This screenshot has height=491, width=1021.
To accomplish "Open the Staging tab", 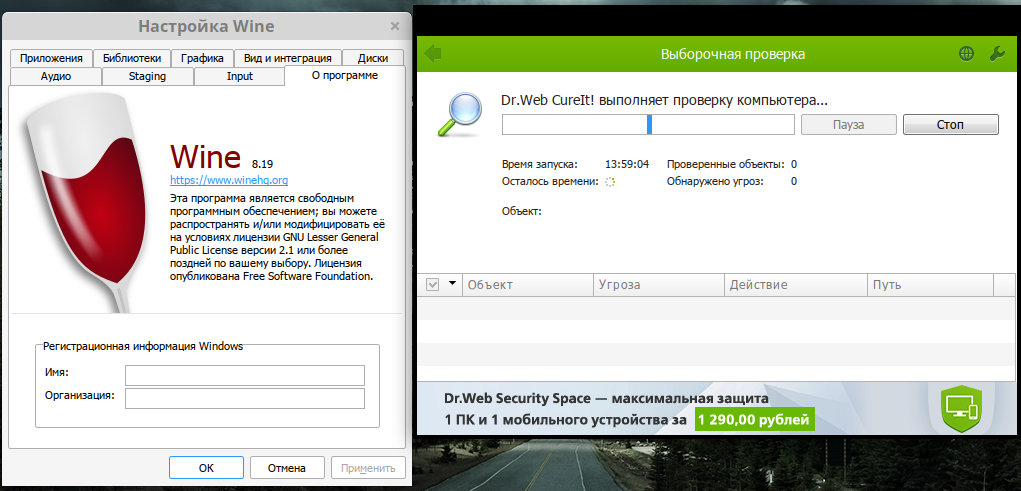I will coord(147,75).
